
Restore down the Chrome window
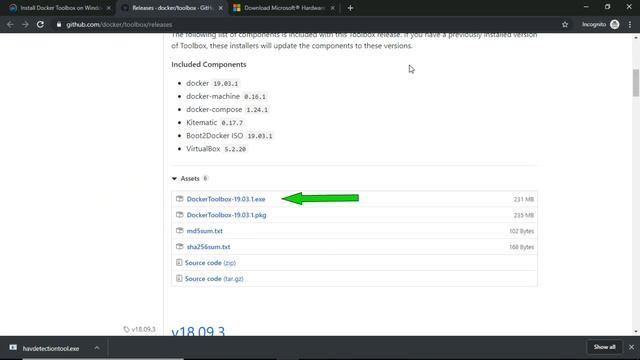tap(607, 7)
